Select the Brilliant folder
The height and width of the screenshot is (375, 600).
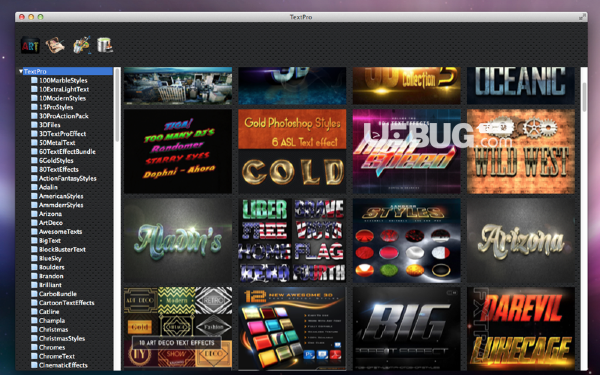tap(50, 285)
